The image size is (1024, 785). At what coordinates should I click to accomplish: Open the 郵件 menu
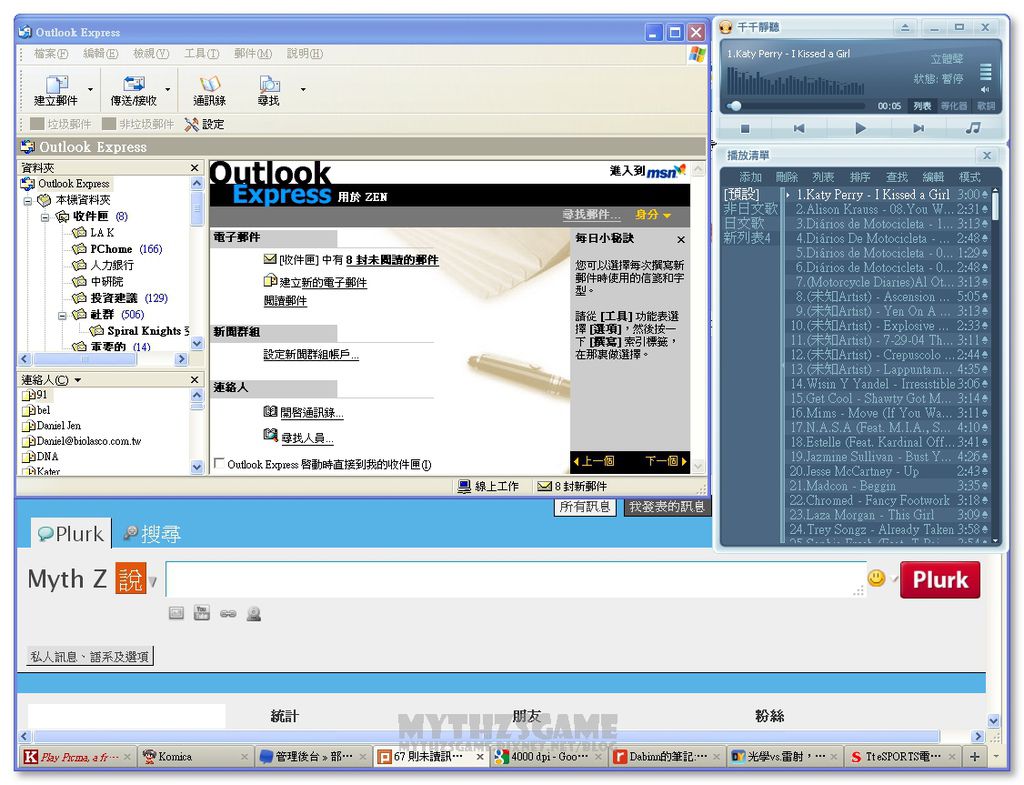coord(253,54)
